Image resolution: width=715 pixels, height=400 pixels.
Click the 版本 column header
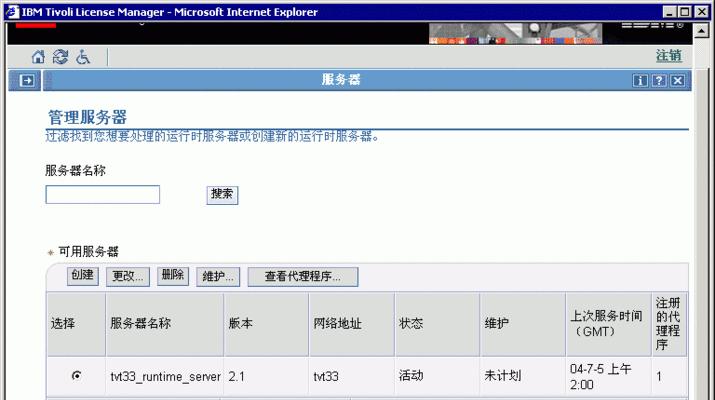pyautogui.click(x=266, y=324)
